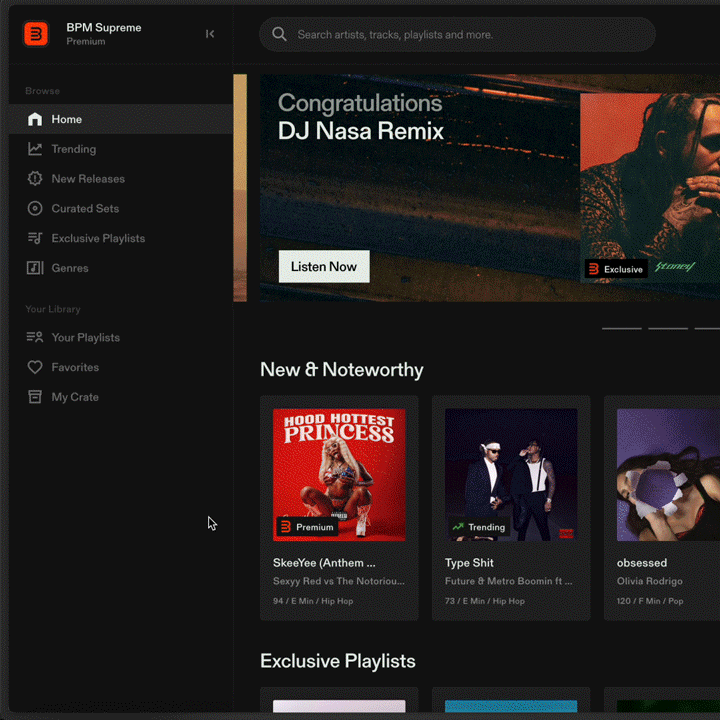The height and width of the screenshot is (720, 720).
Task: Click the 73 / E Min / Hip Hop text
Action: coord(485,601)
